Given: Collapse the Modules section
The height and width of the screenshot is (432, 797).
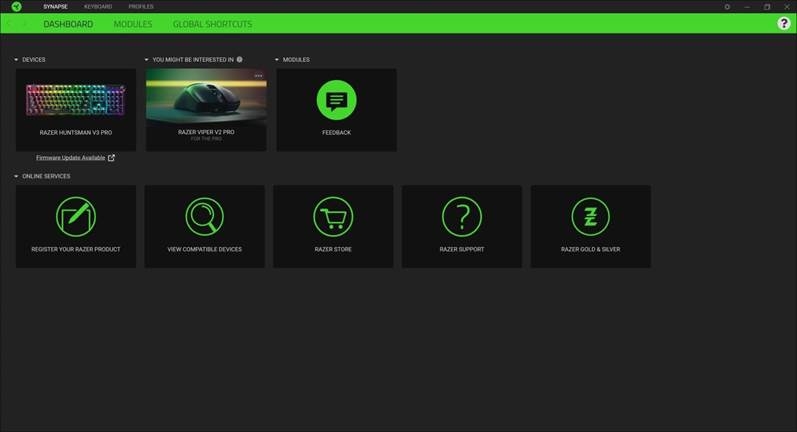Looking at the screenshot, I should (277, 59).
